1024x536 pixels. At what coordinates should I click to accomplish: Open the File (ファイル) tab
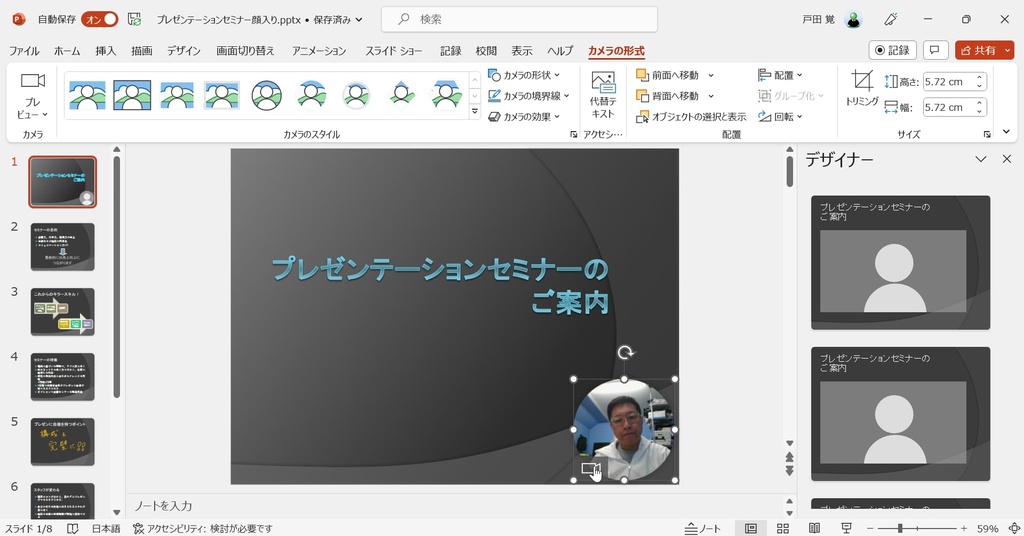point(24,51)
